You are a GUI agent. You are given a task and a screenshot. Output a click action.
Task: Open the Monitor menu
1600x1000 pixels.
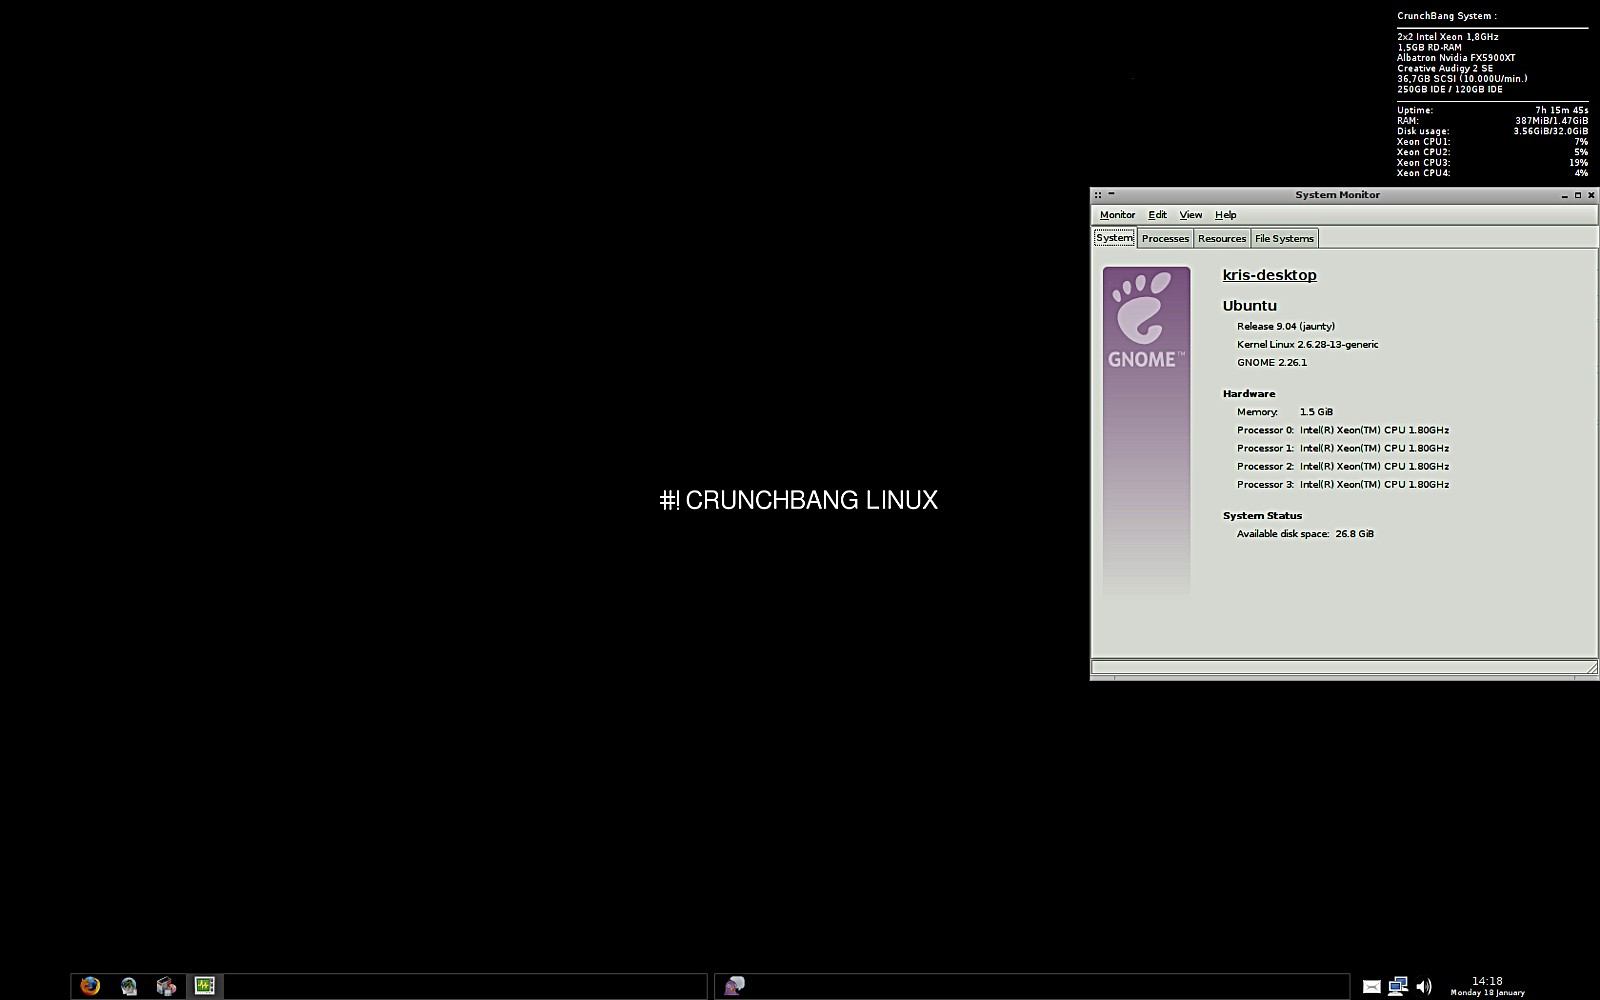(1117, 215)
